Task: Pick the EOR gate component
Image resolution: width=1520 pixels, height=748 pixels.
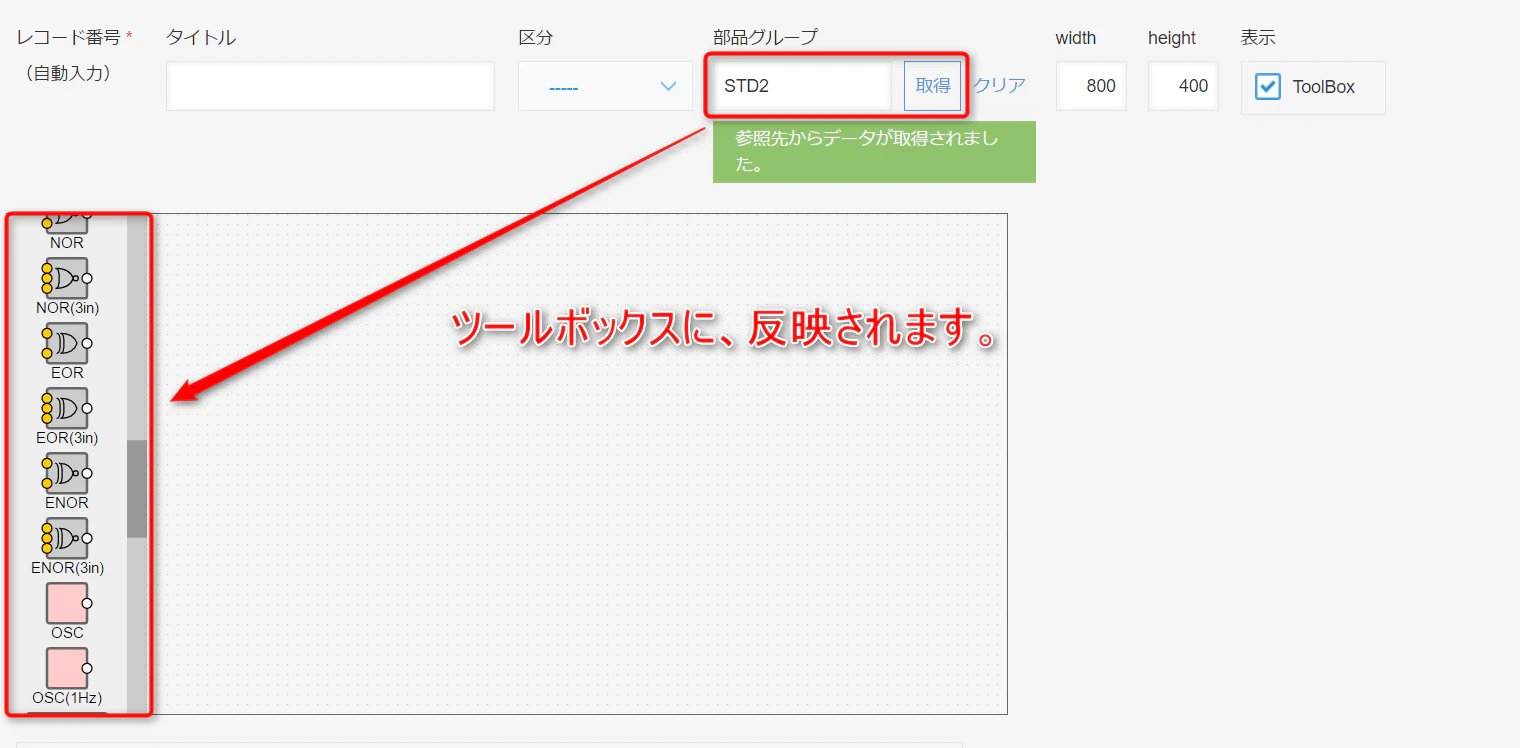Action: pyautogui.click(x=67, y=343)
